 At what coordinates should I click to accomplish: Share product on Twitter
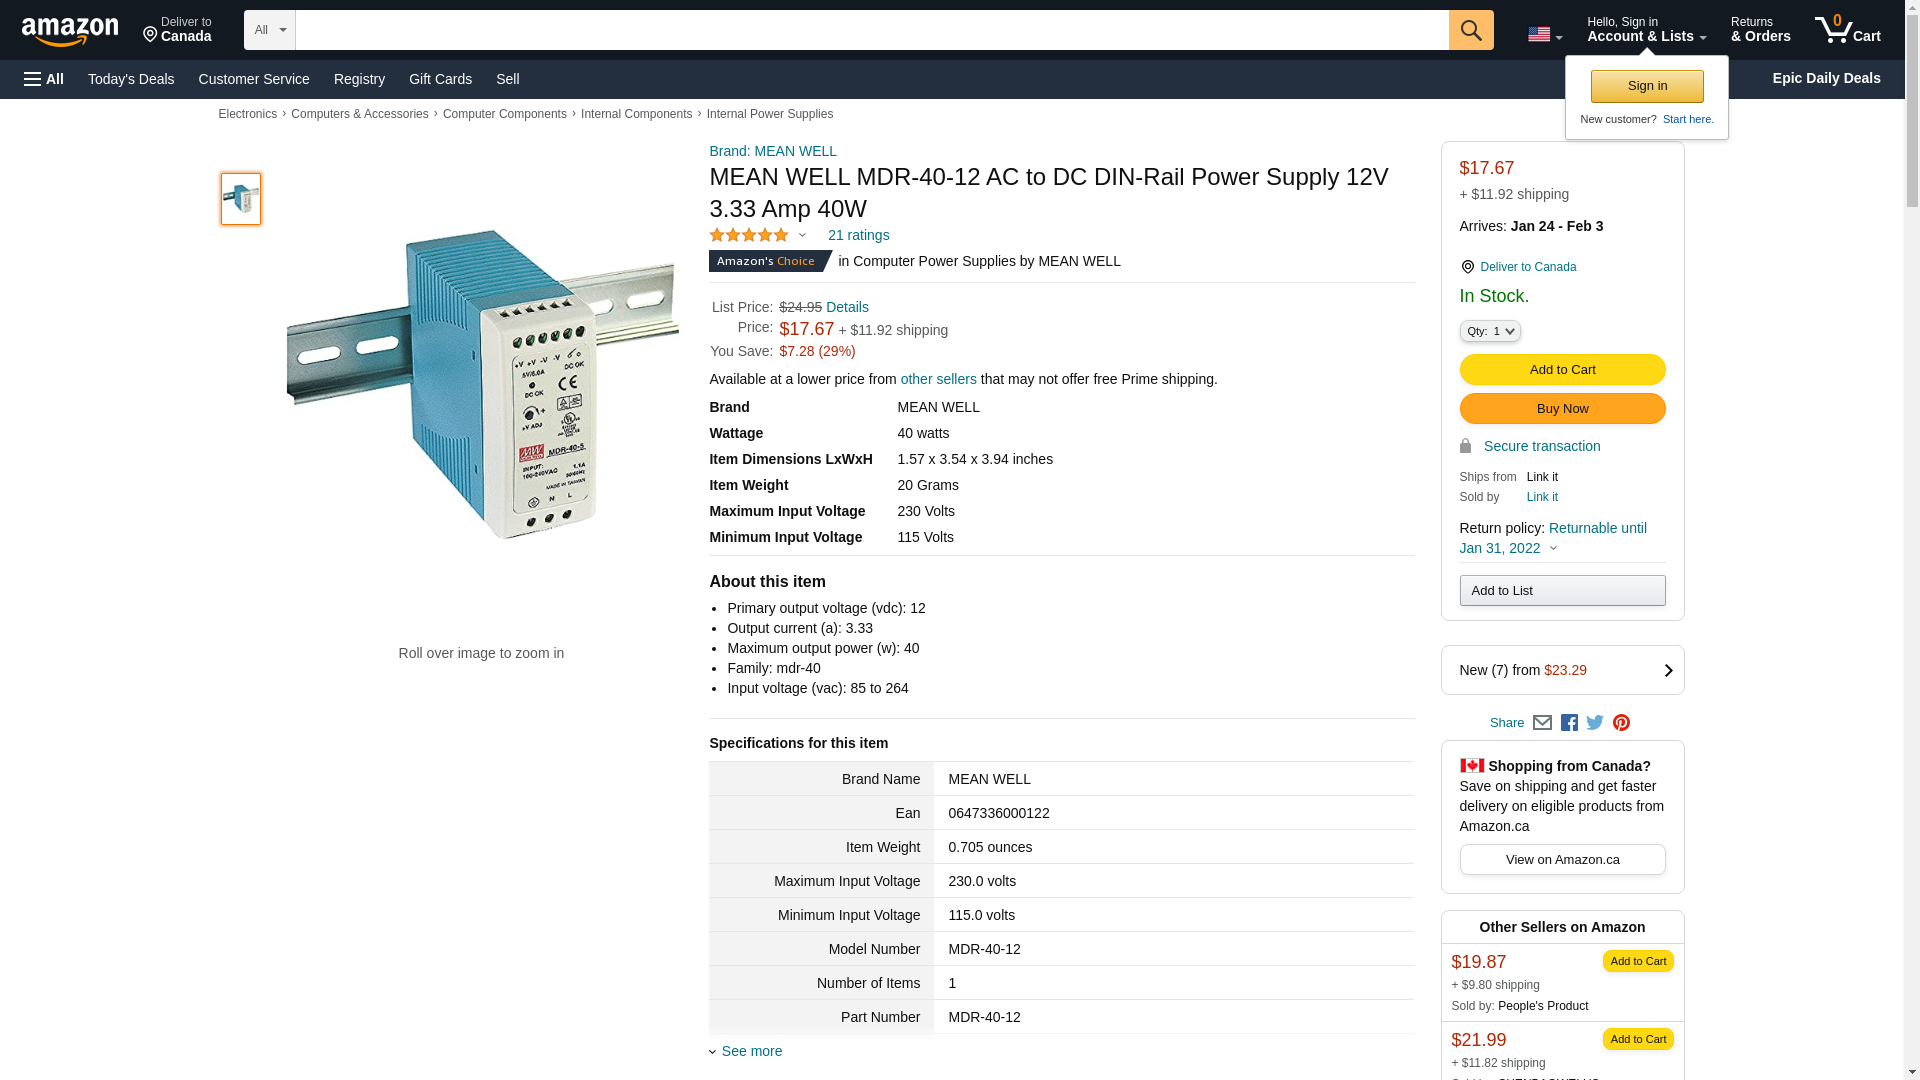1595,723
